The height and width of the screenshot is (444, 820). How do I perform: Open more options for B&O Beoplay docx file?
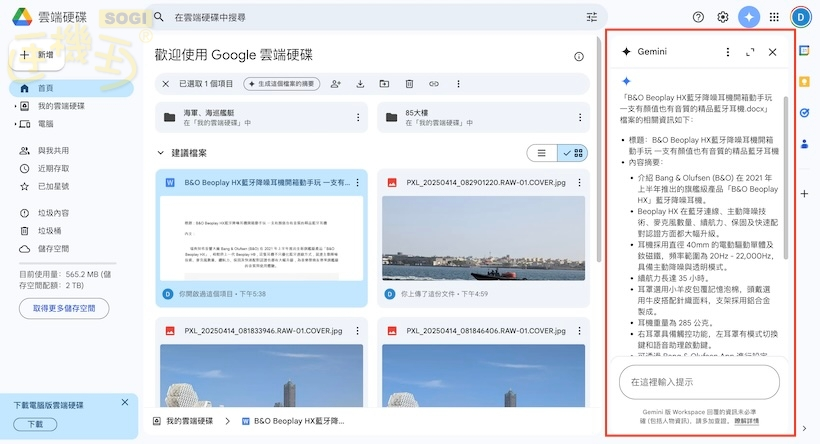click(x=358, y=183)
